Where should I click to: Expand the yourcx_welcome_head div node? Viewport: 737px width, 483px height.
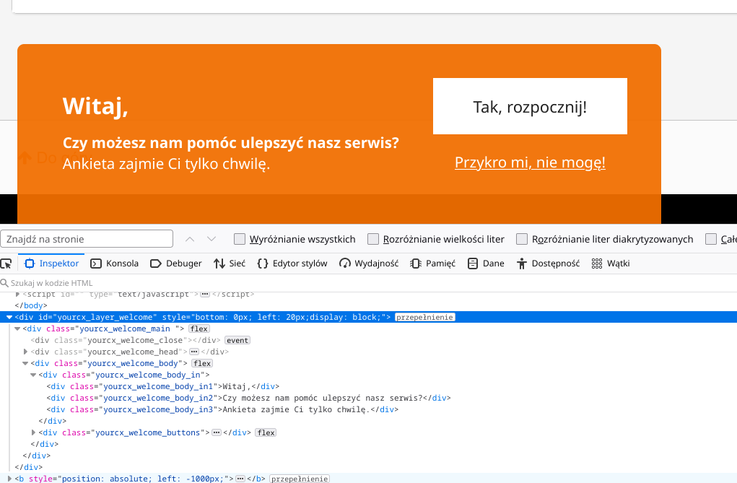27,352
